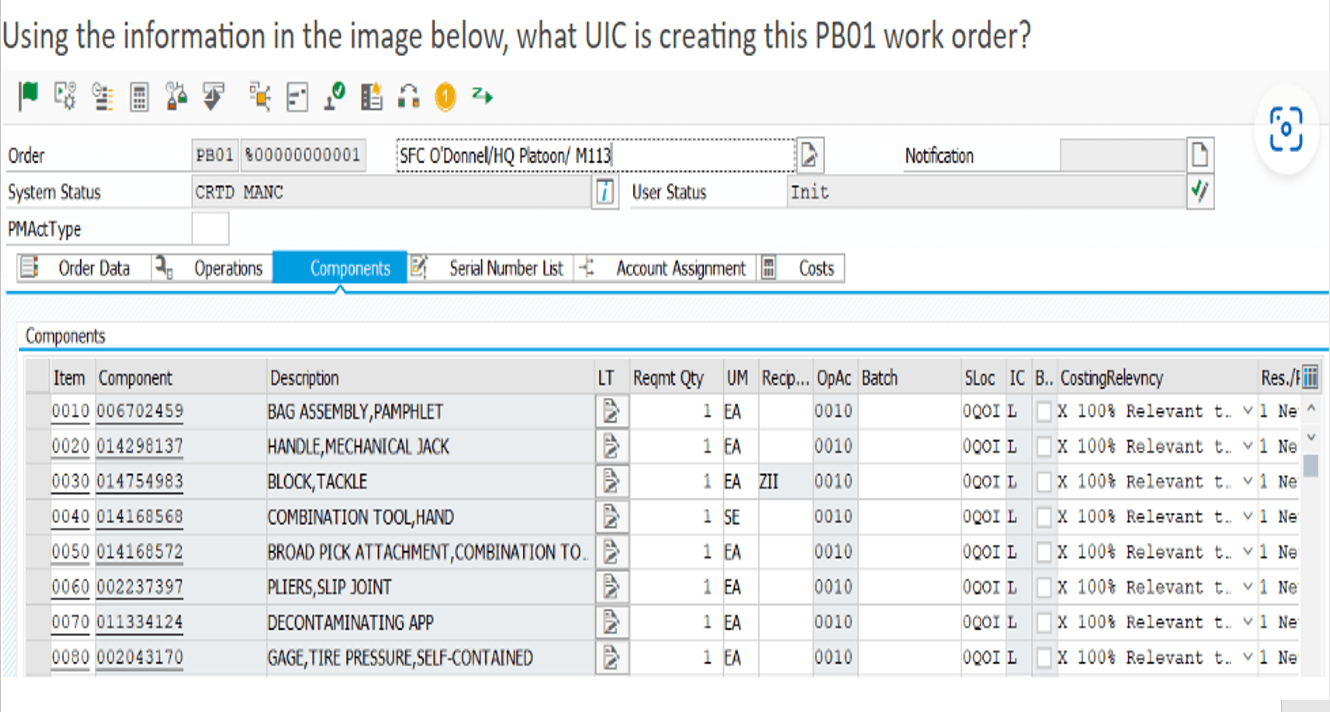Open component link 014298137
Image resolution: width=1330 pixels, height=712 pixels.
pos(140,446)
